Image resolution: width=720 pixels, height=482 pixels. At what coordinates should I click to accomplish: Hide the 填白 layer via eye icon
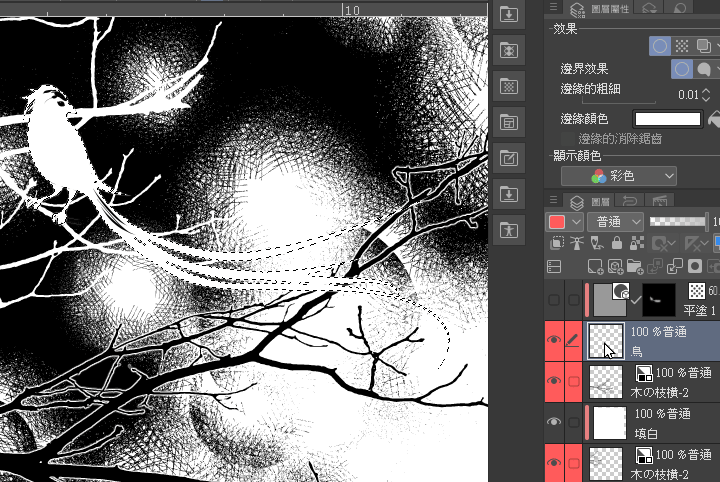tap(554, 421)
